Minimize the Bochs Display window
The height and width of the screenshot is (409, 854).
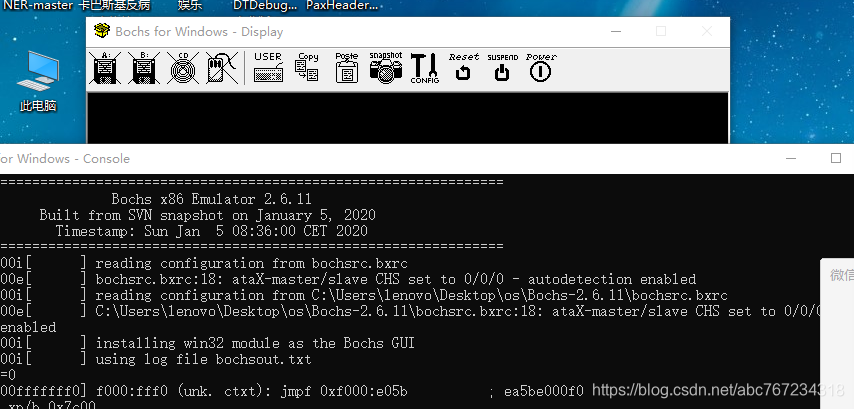point(616,32)
